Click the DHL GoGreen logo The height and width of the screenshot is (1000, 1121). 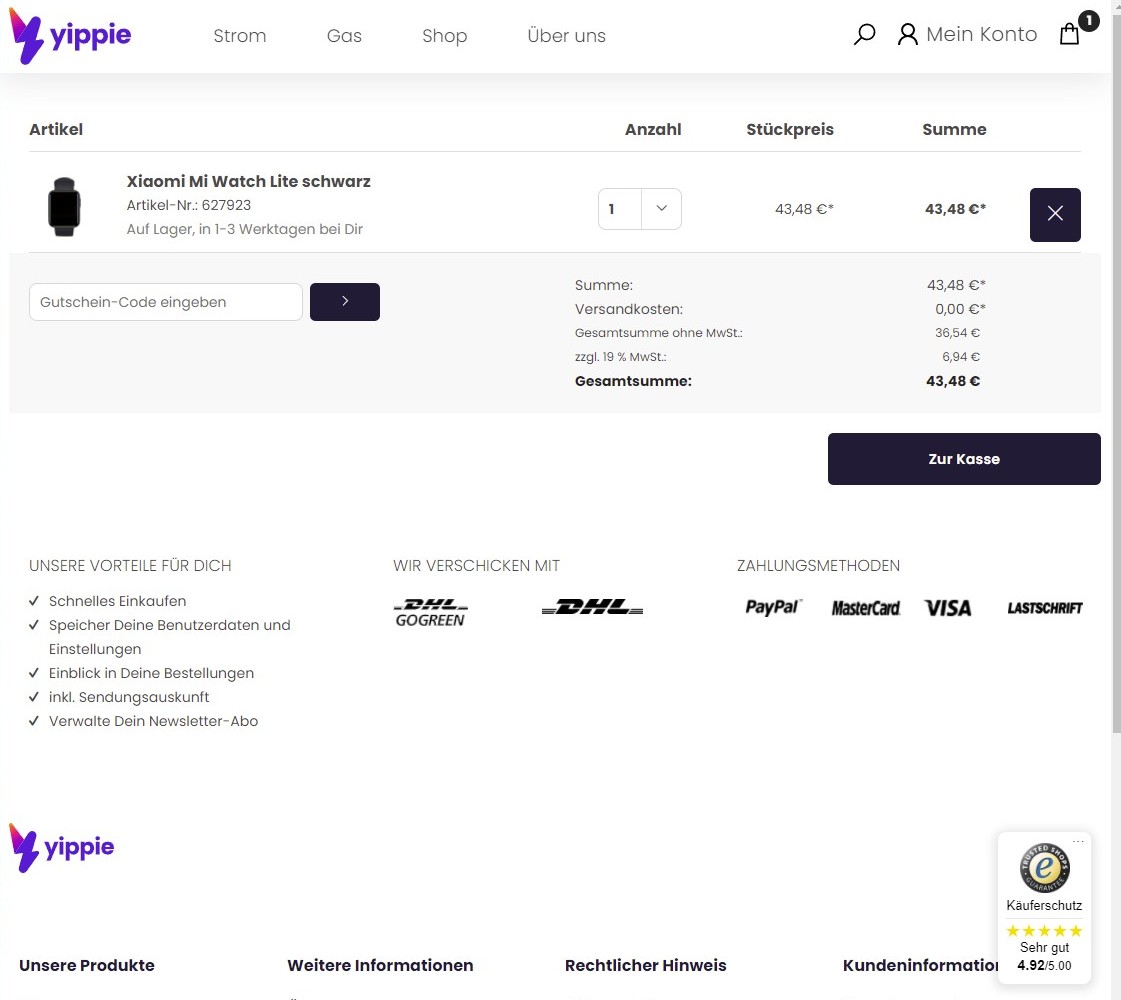430,613
